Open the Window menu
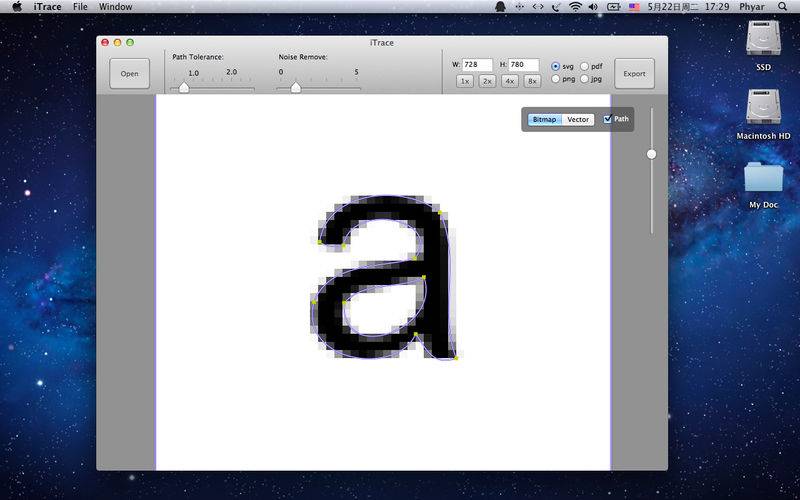The image size is (800, 500). (x=116, y=7)
